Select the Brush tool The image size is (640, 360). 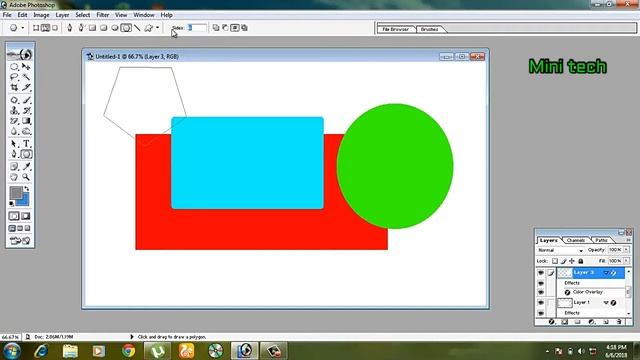pyautogui.click(x=26, y=100)
